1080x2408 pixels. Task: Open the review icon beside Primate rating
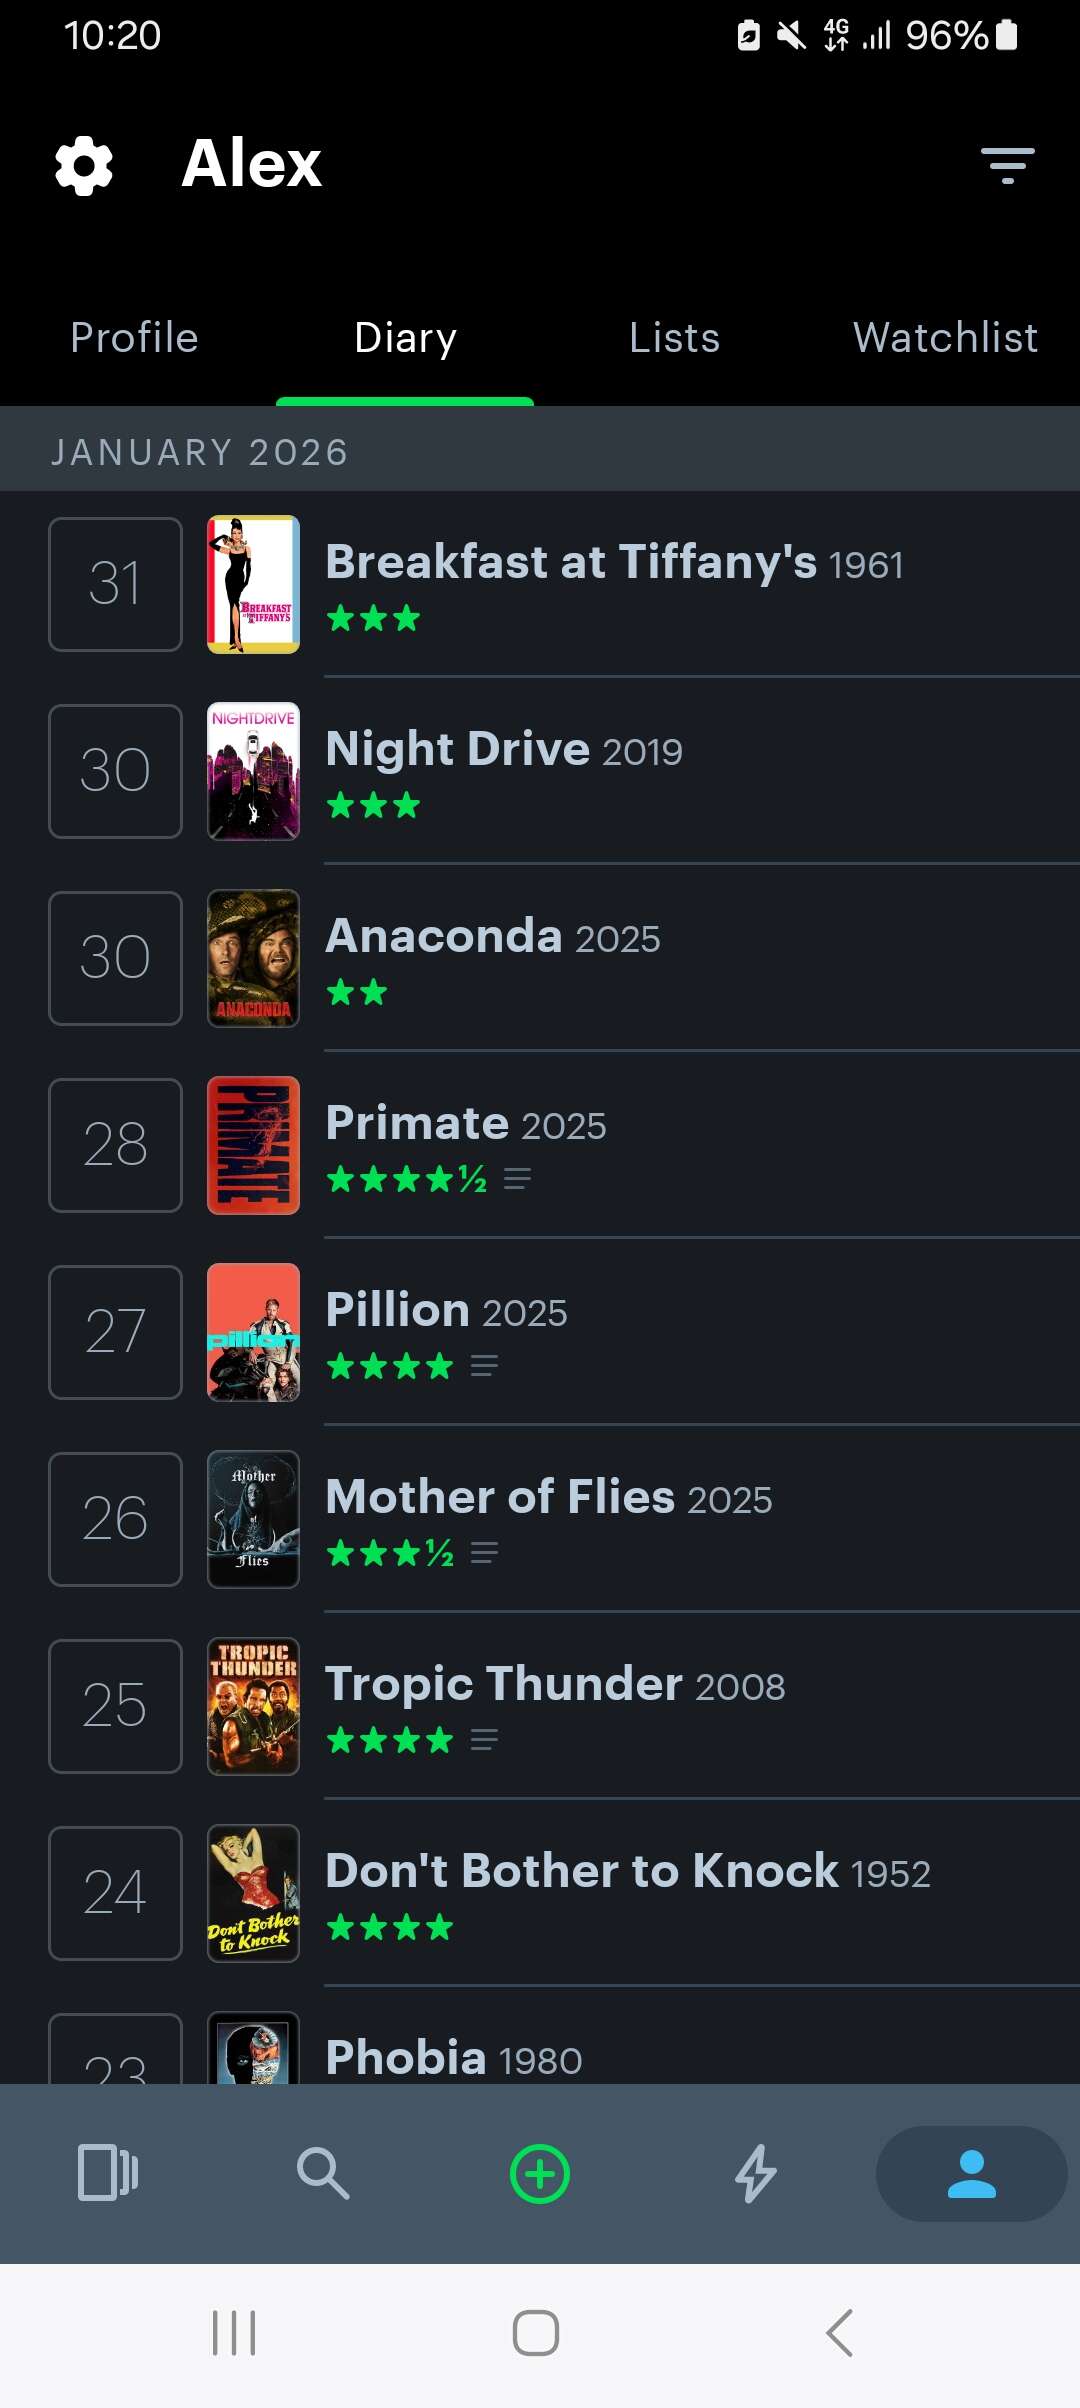517,1179
